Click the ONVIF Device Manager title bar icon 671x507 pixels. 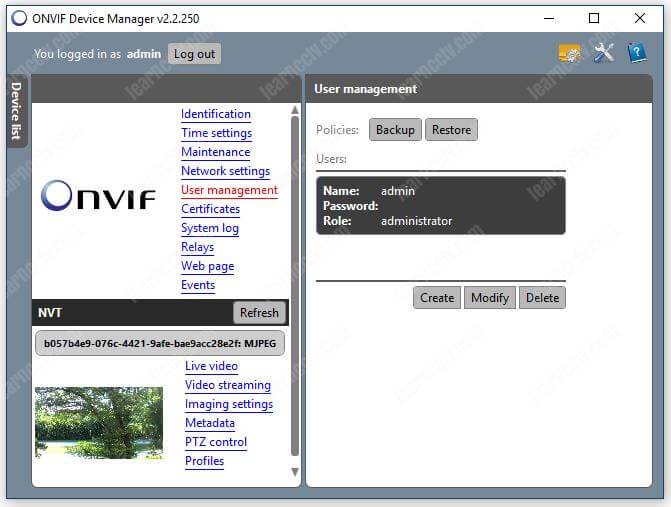click(19, 18)
